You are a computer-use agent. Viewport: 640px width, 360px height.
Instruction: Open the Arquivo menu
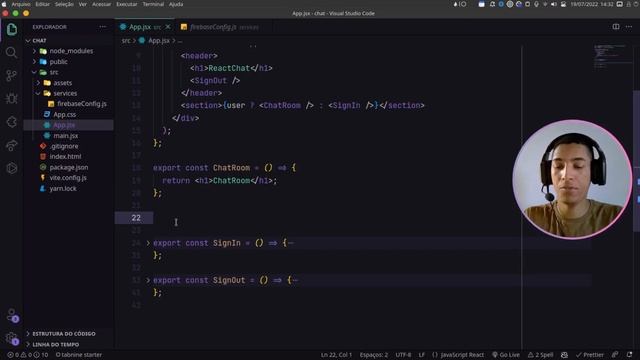21,4
